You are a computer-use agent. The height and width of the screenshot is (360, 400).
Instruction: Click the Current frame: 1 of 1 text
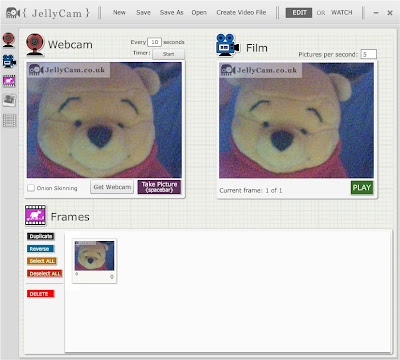[251, 190]
